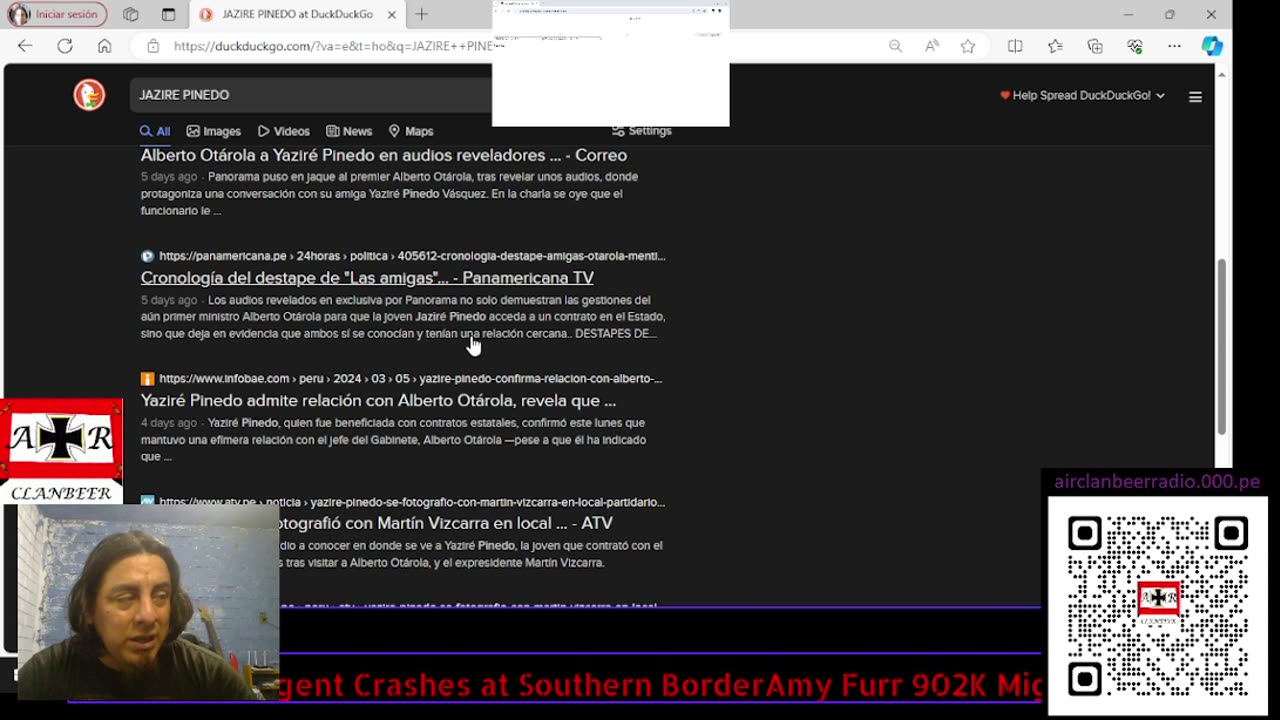This screenshot has height=720, width=1280.
Task: Refresh the current page
Action: (x=65, y=46)
